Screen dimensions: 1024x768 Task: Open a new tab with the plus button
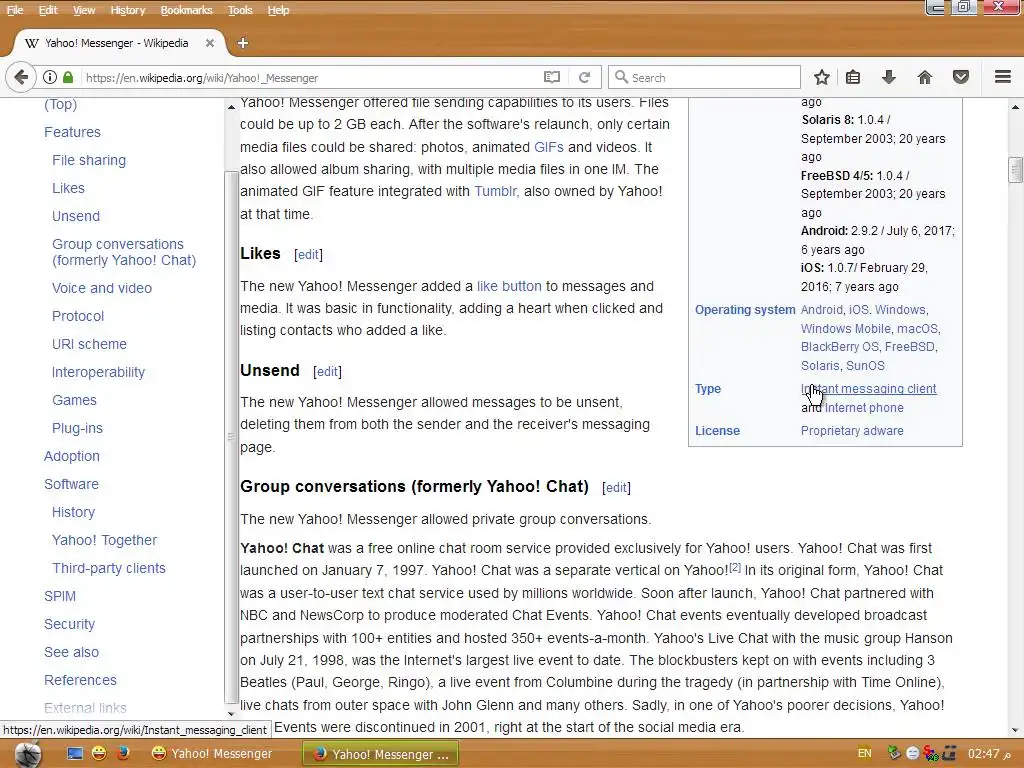pyautogui.click(x=243, y=43)
